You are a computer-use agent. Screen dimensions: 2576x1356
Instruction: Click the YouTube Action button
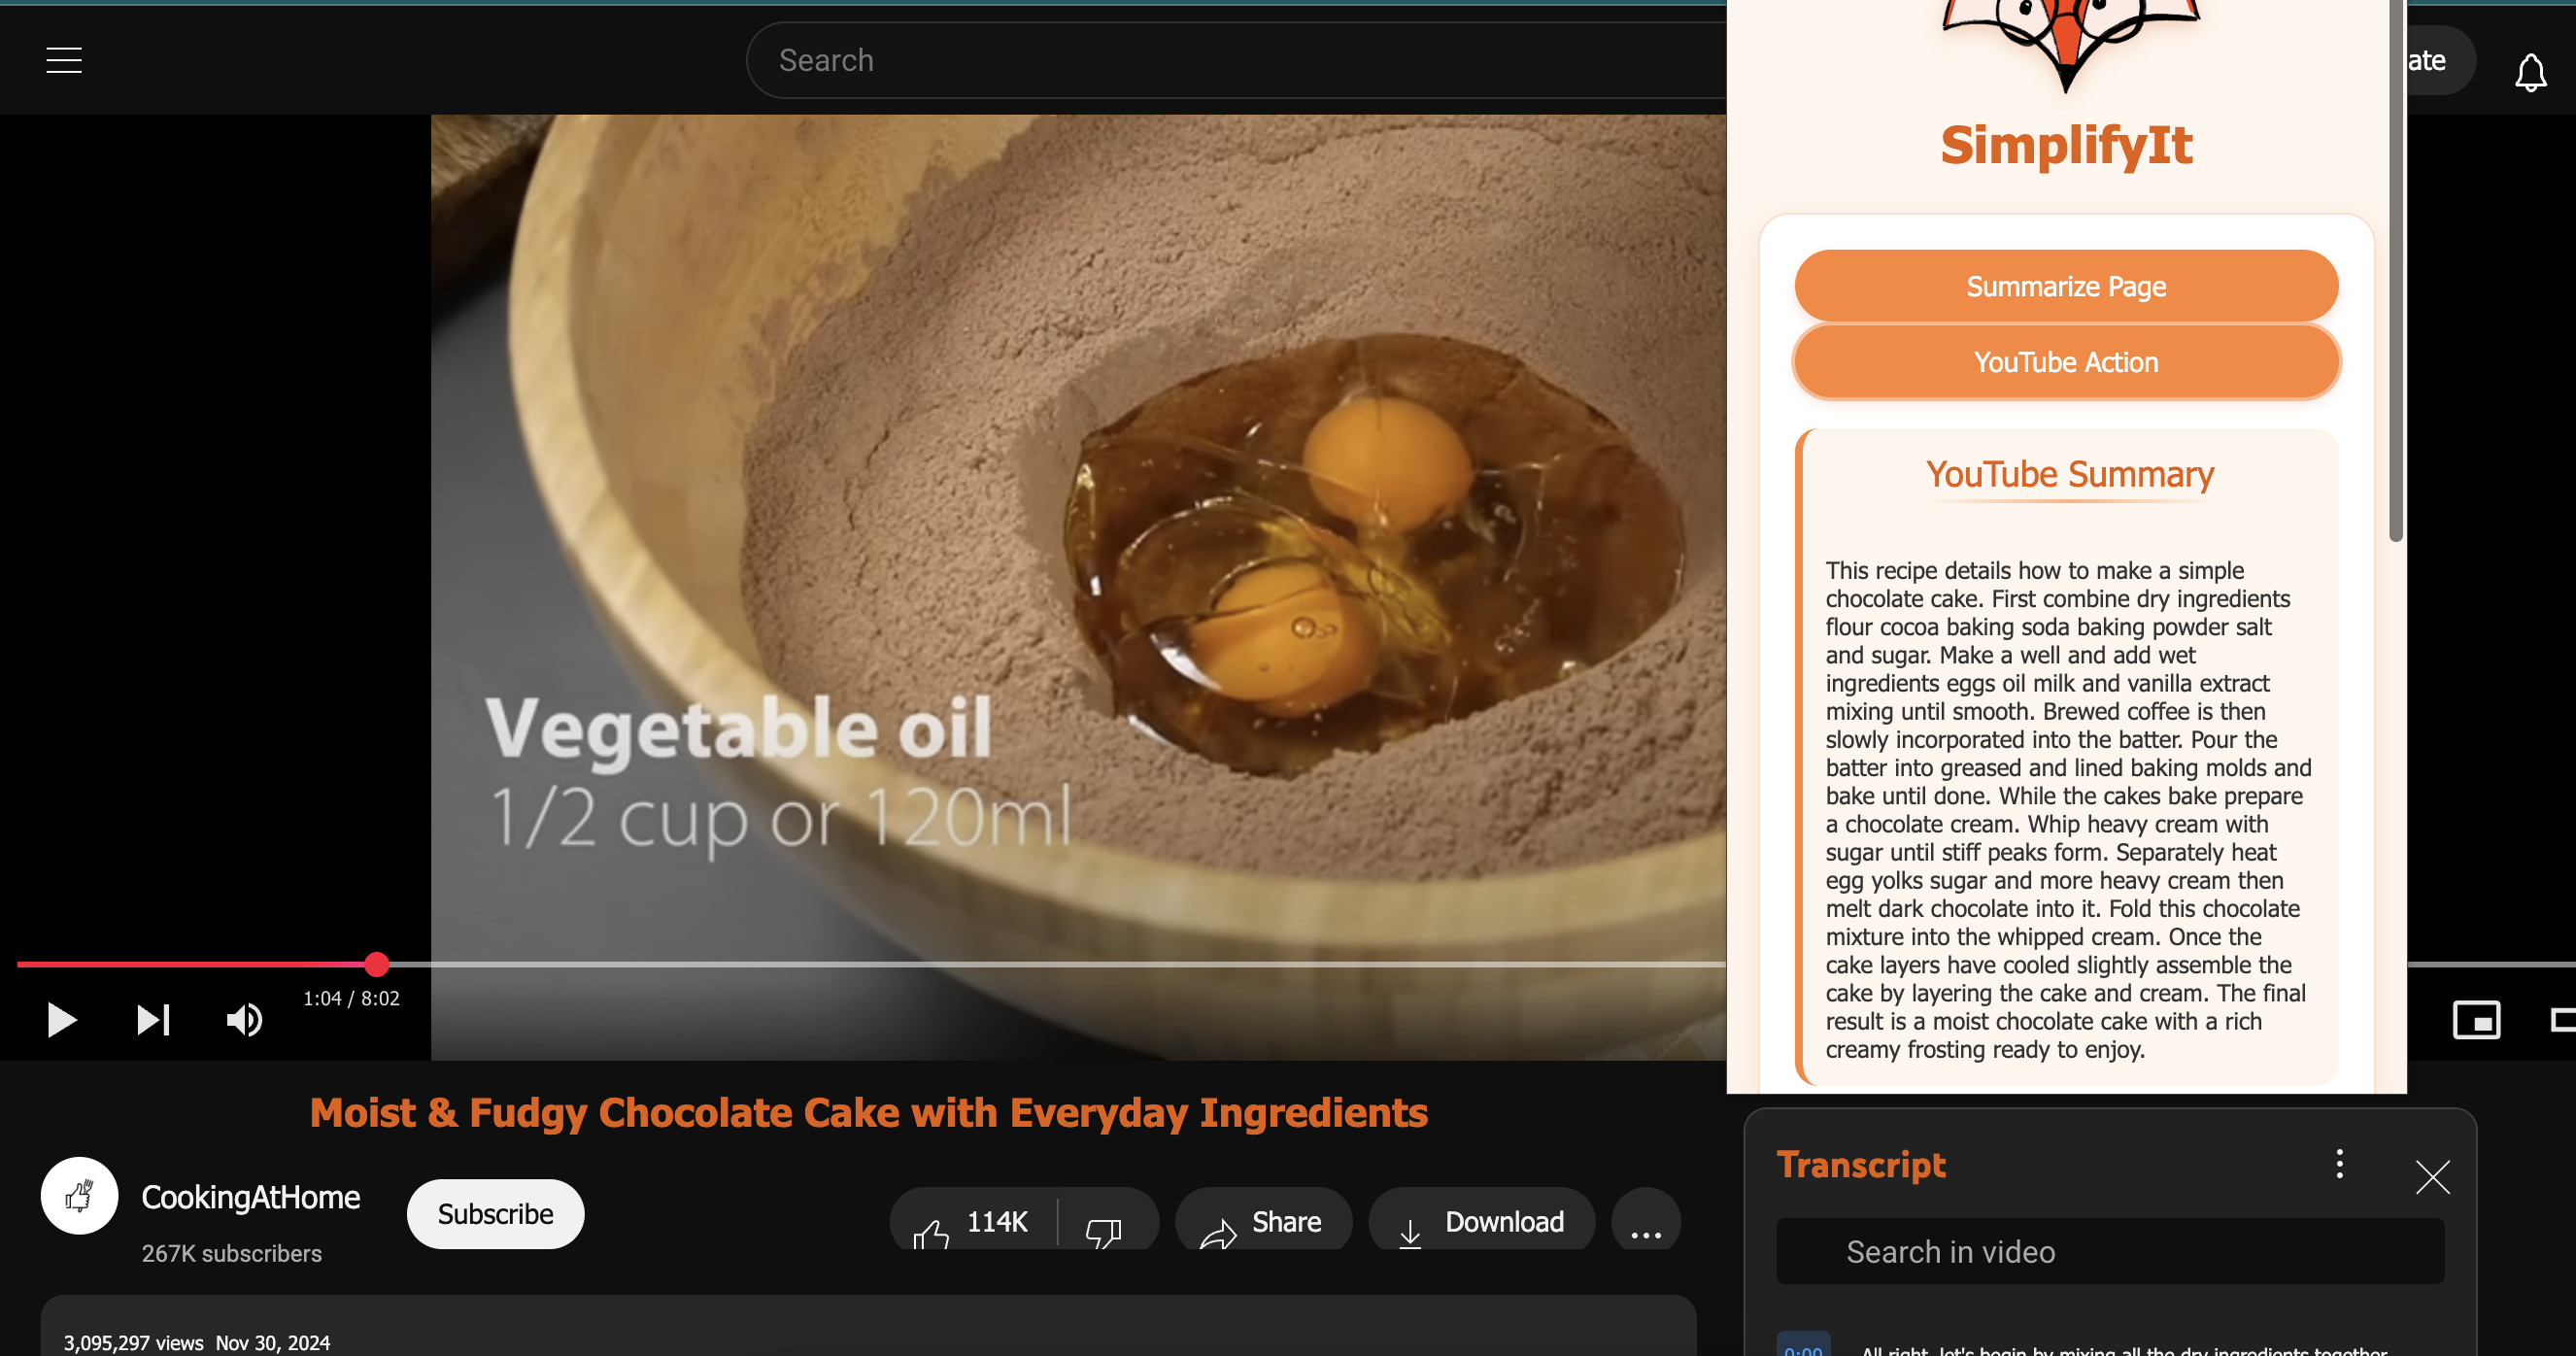click(2066, 362)
